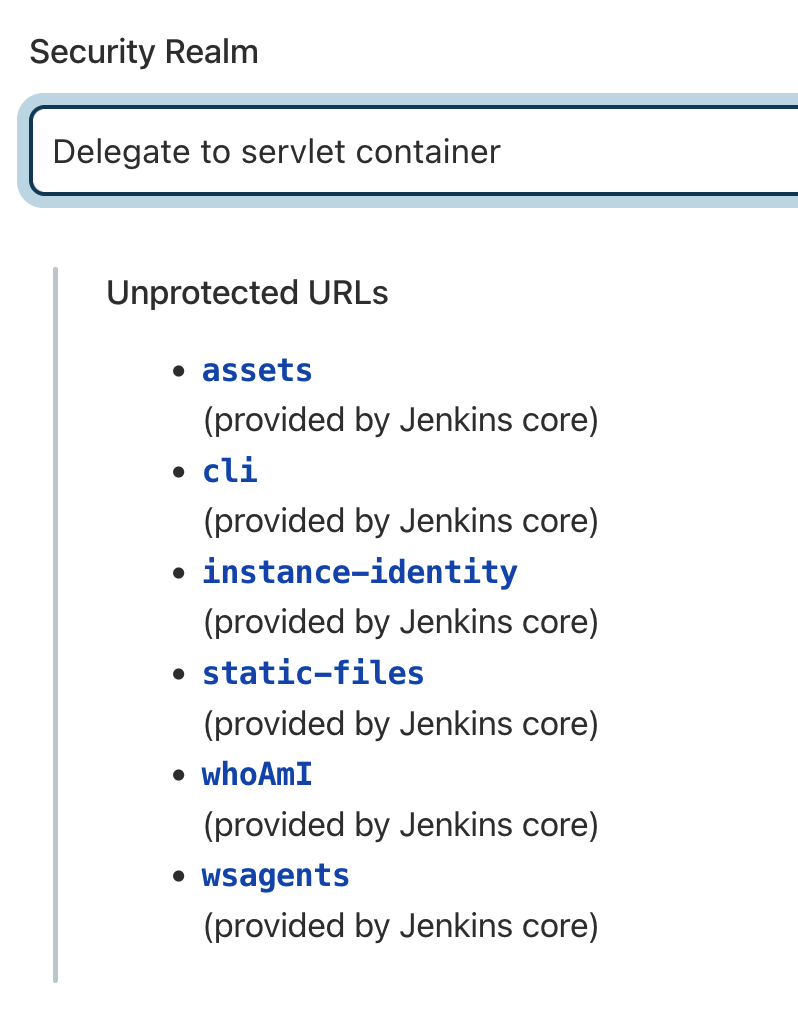Click the bullet beside assets
This screenshot has height=1036, width=798.
180,371
